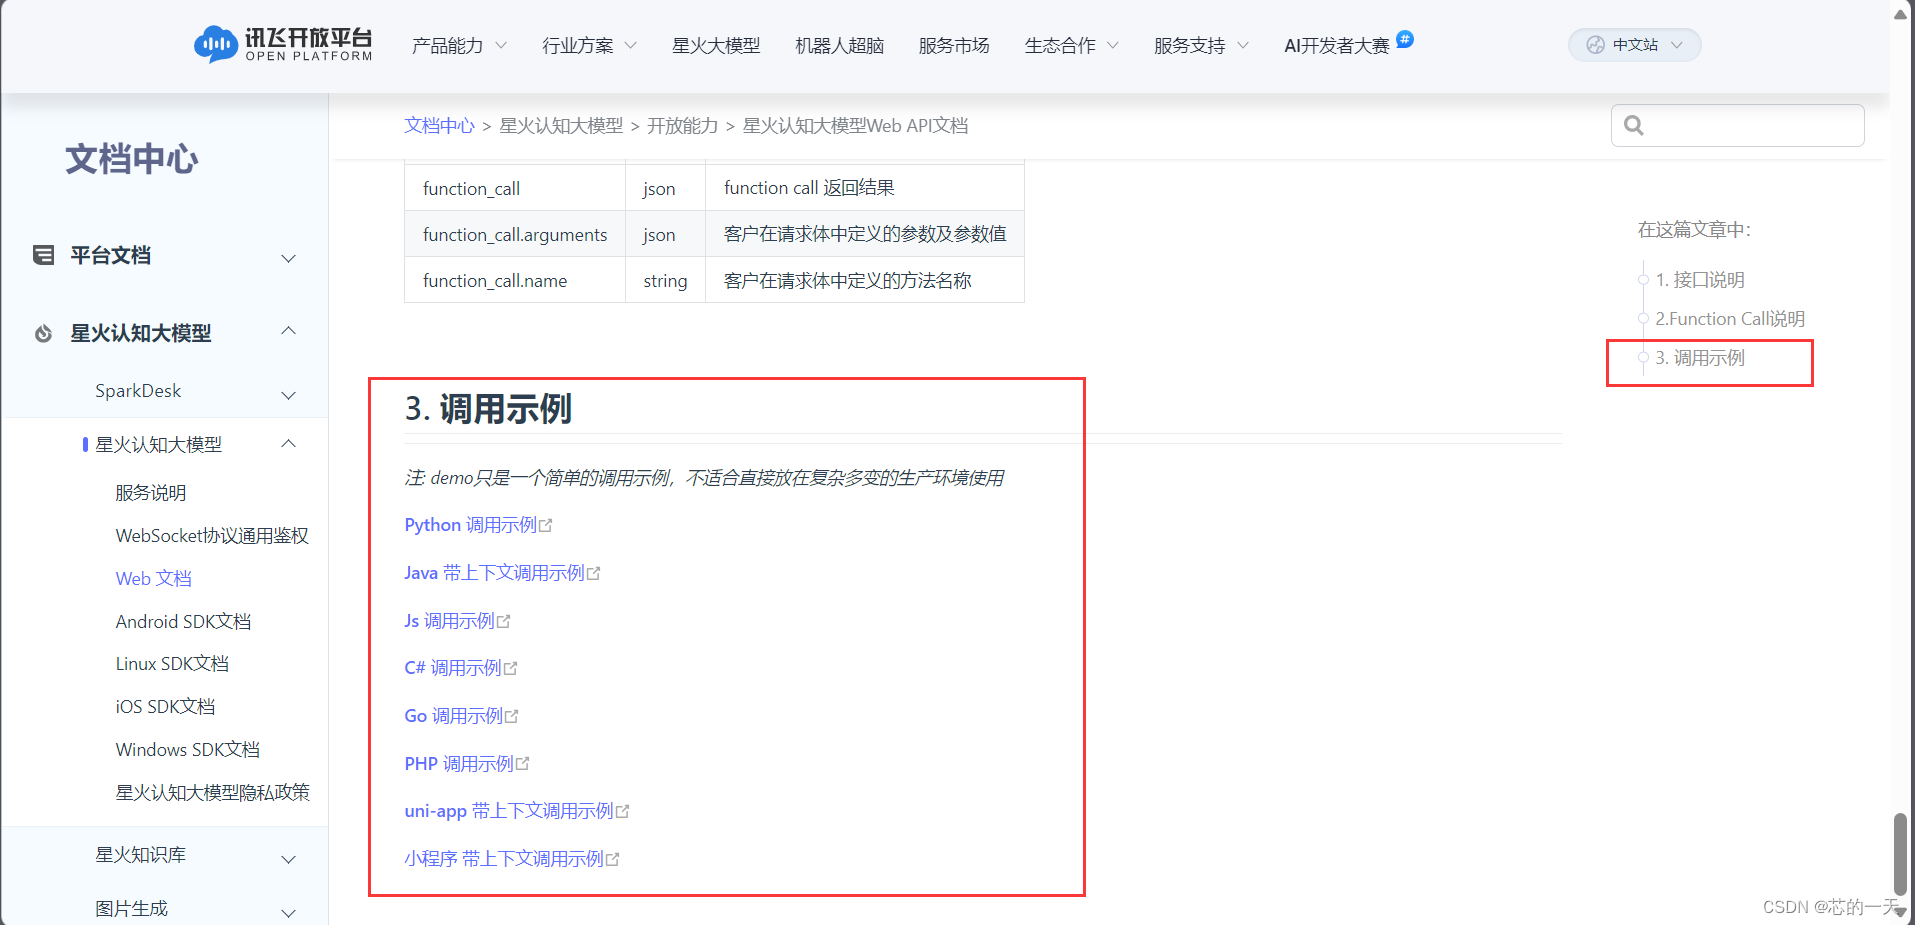Jump to 2.Function Call说明 in outline
1915x925 pixels.
point(1730,319)
